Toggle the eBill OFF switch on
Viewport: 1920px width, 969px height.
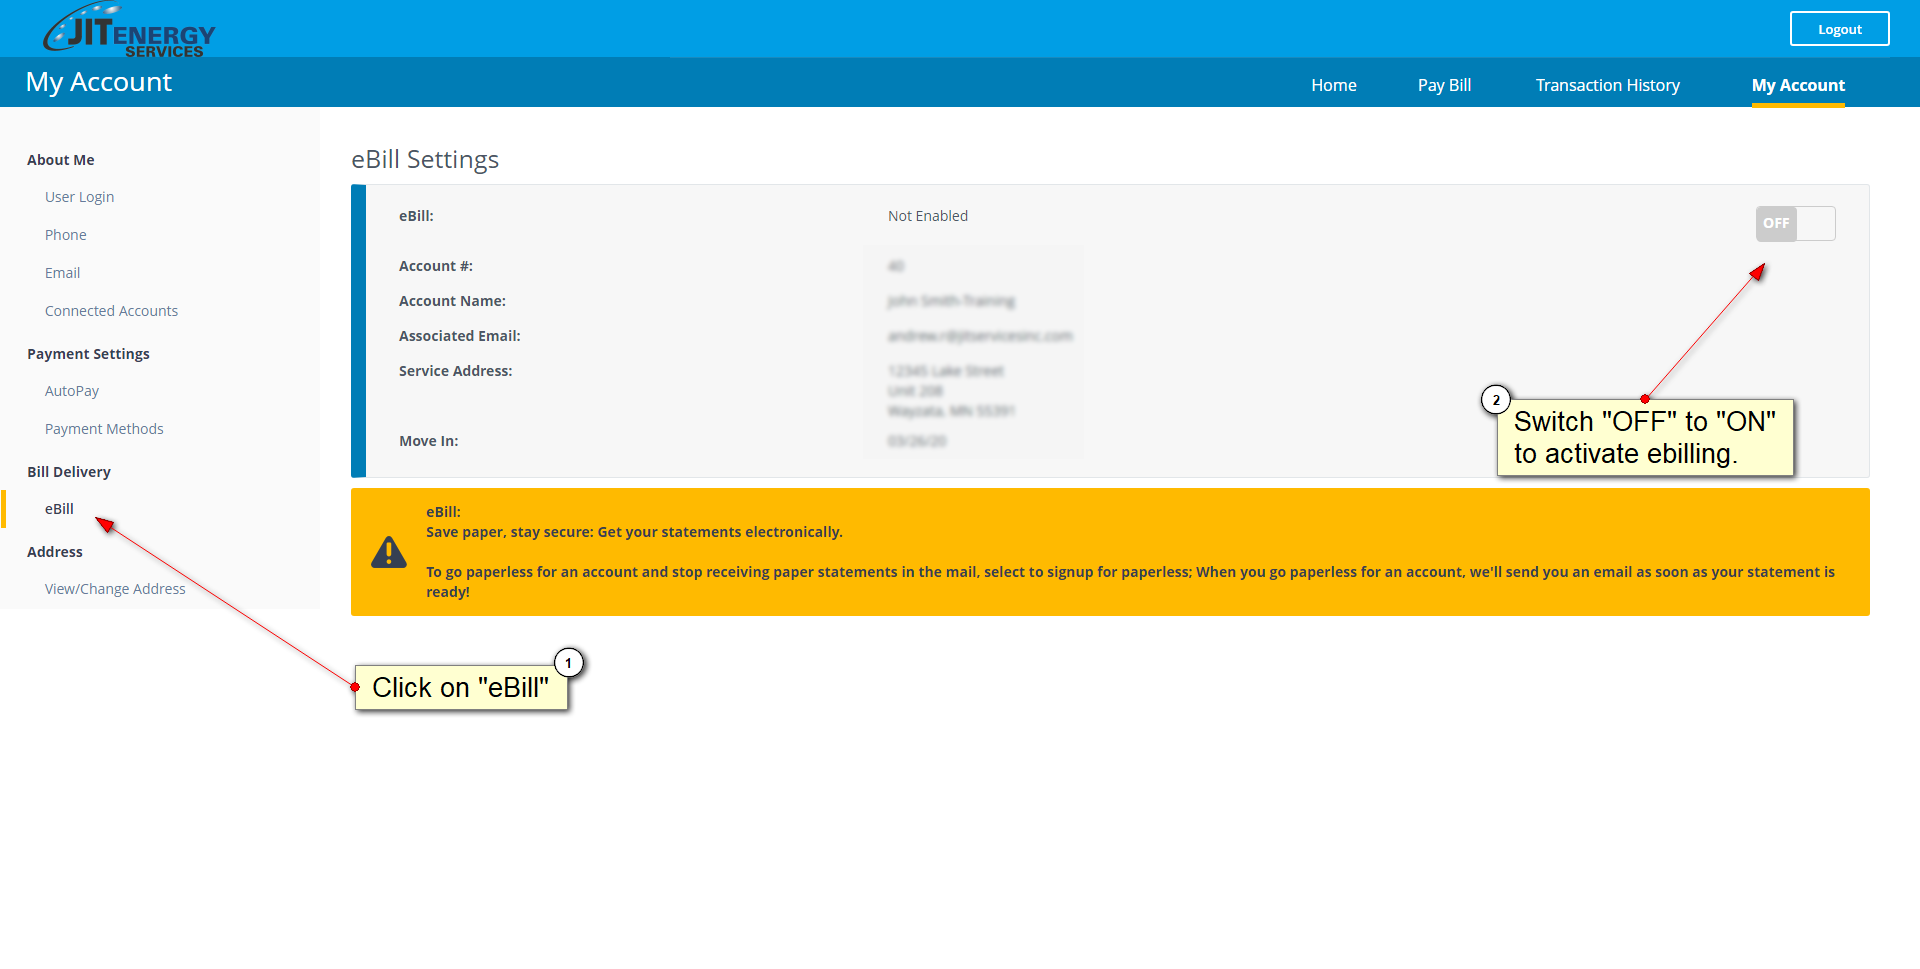point(1795,223)
